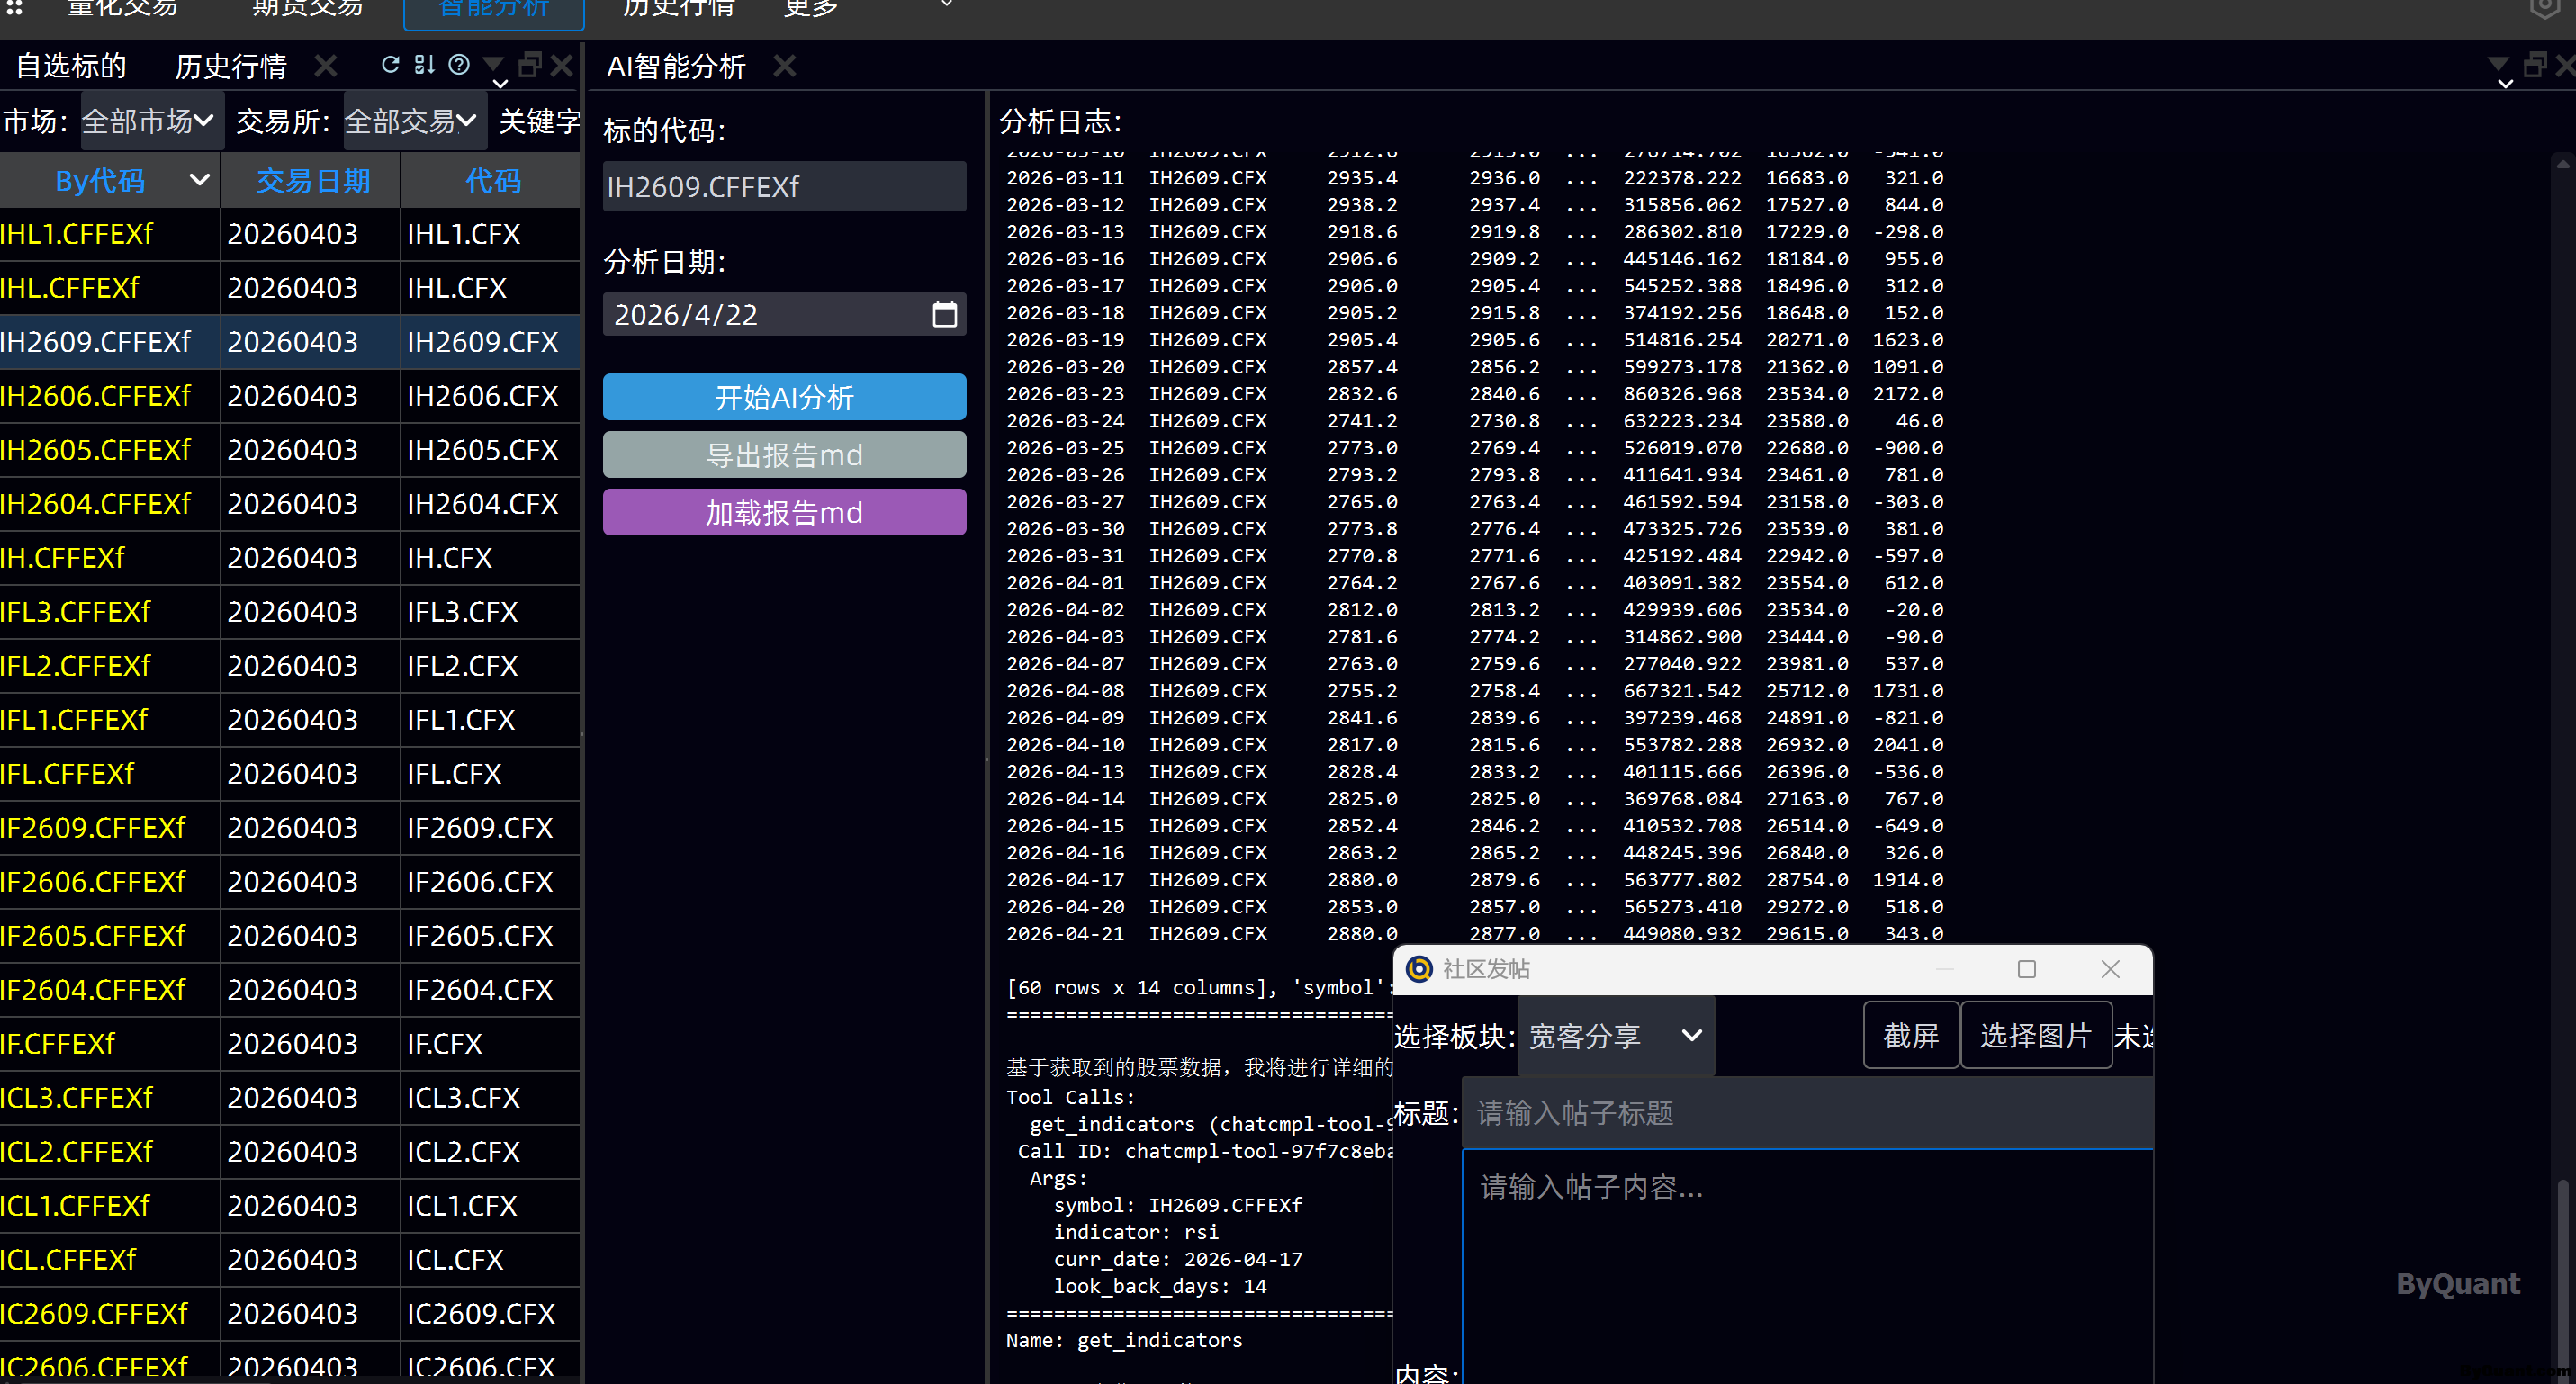This screenshot has height=1384, width=2576.
Task: Open the By代码 column sort dropdown
Action: point(199,181)
